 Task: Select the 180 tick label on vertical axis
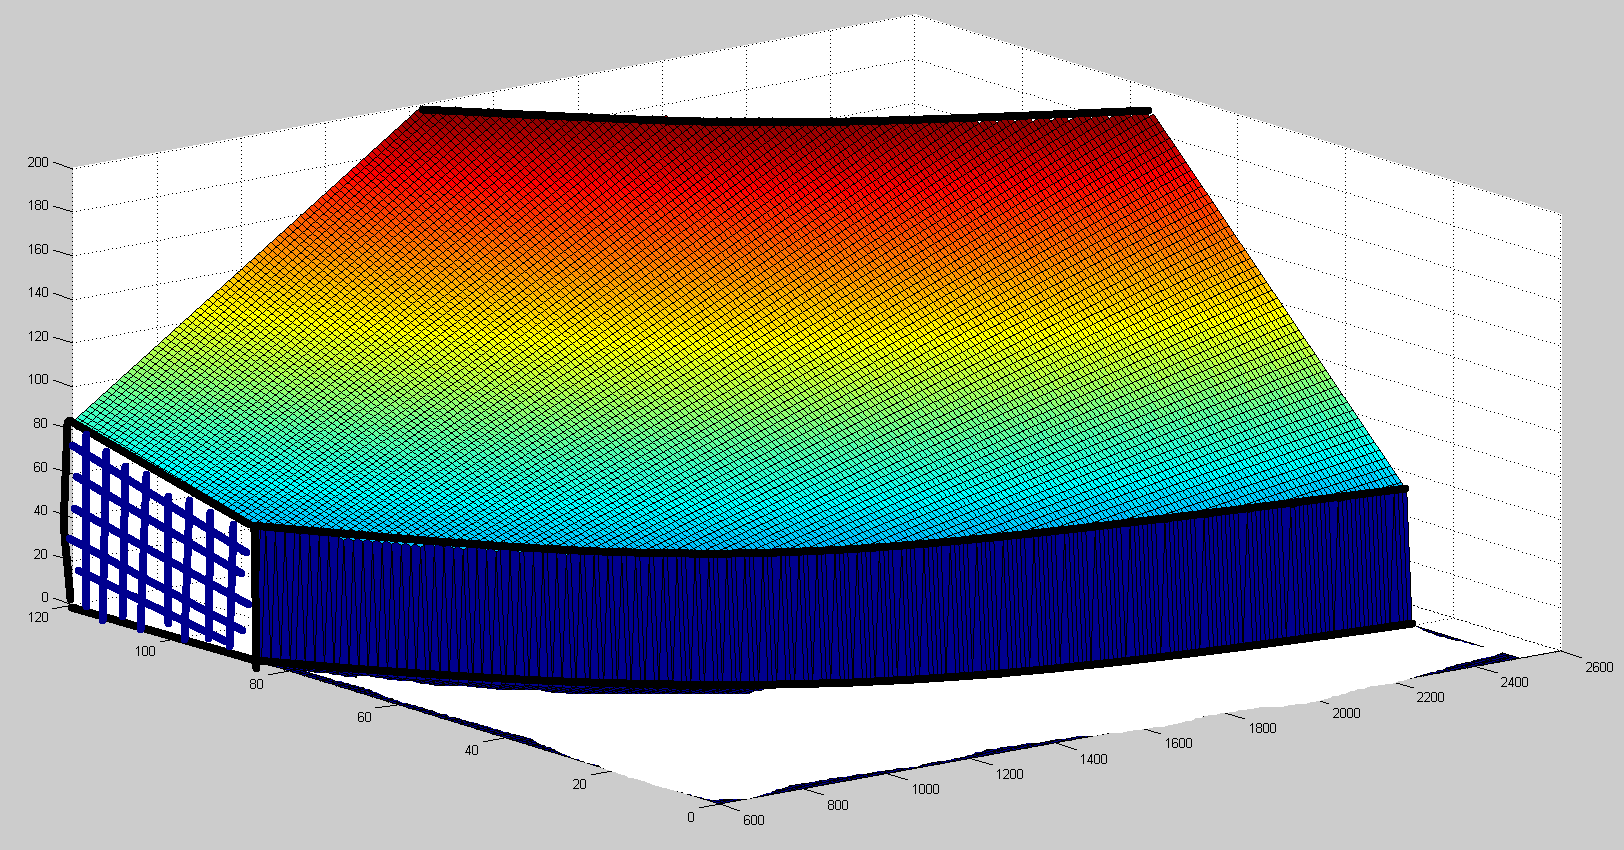click(37, 206)
